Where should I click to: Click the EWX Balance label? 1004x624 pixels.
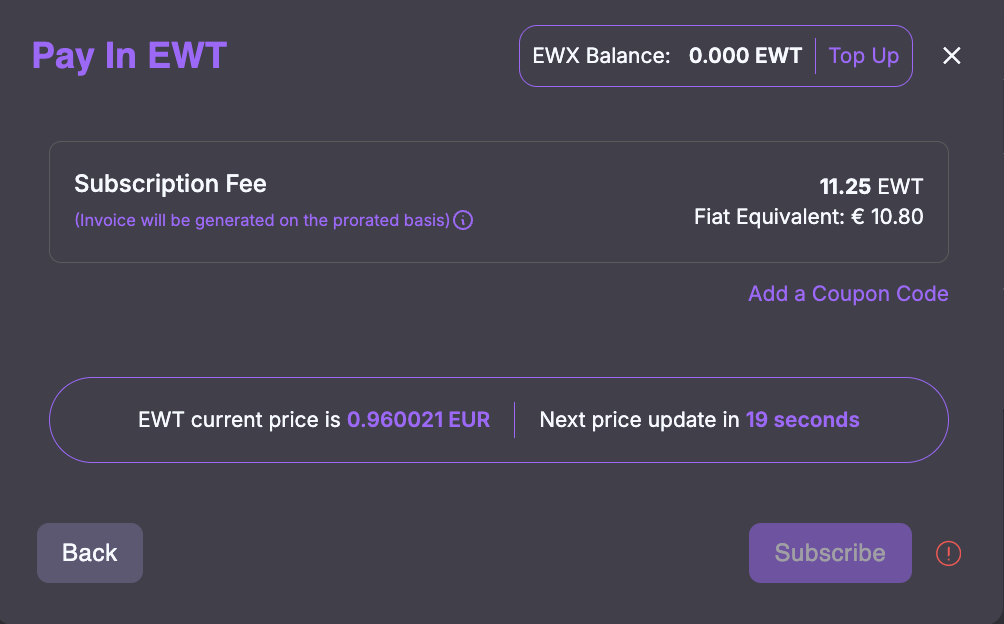601,56
